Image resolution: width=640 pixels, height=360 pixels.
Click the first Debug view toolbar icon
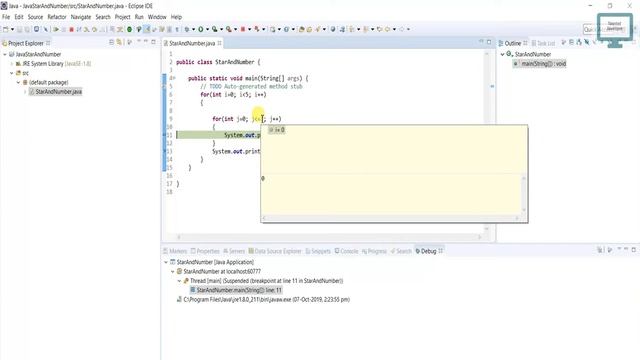click(600, 250)
